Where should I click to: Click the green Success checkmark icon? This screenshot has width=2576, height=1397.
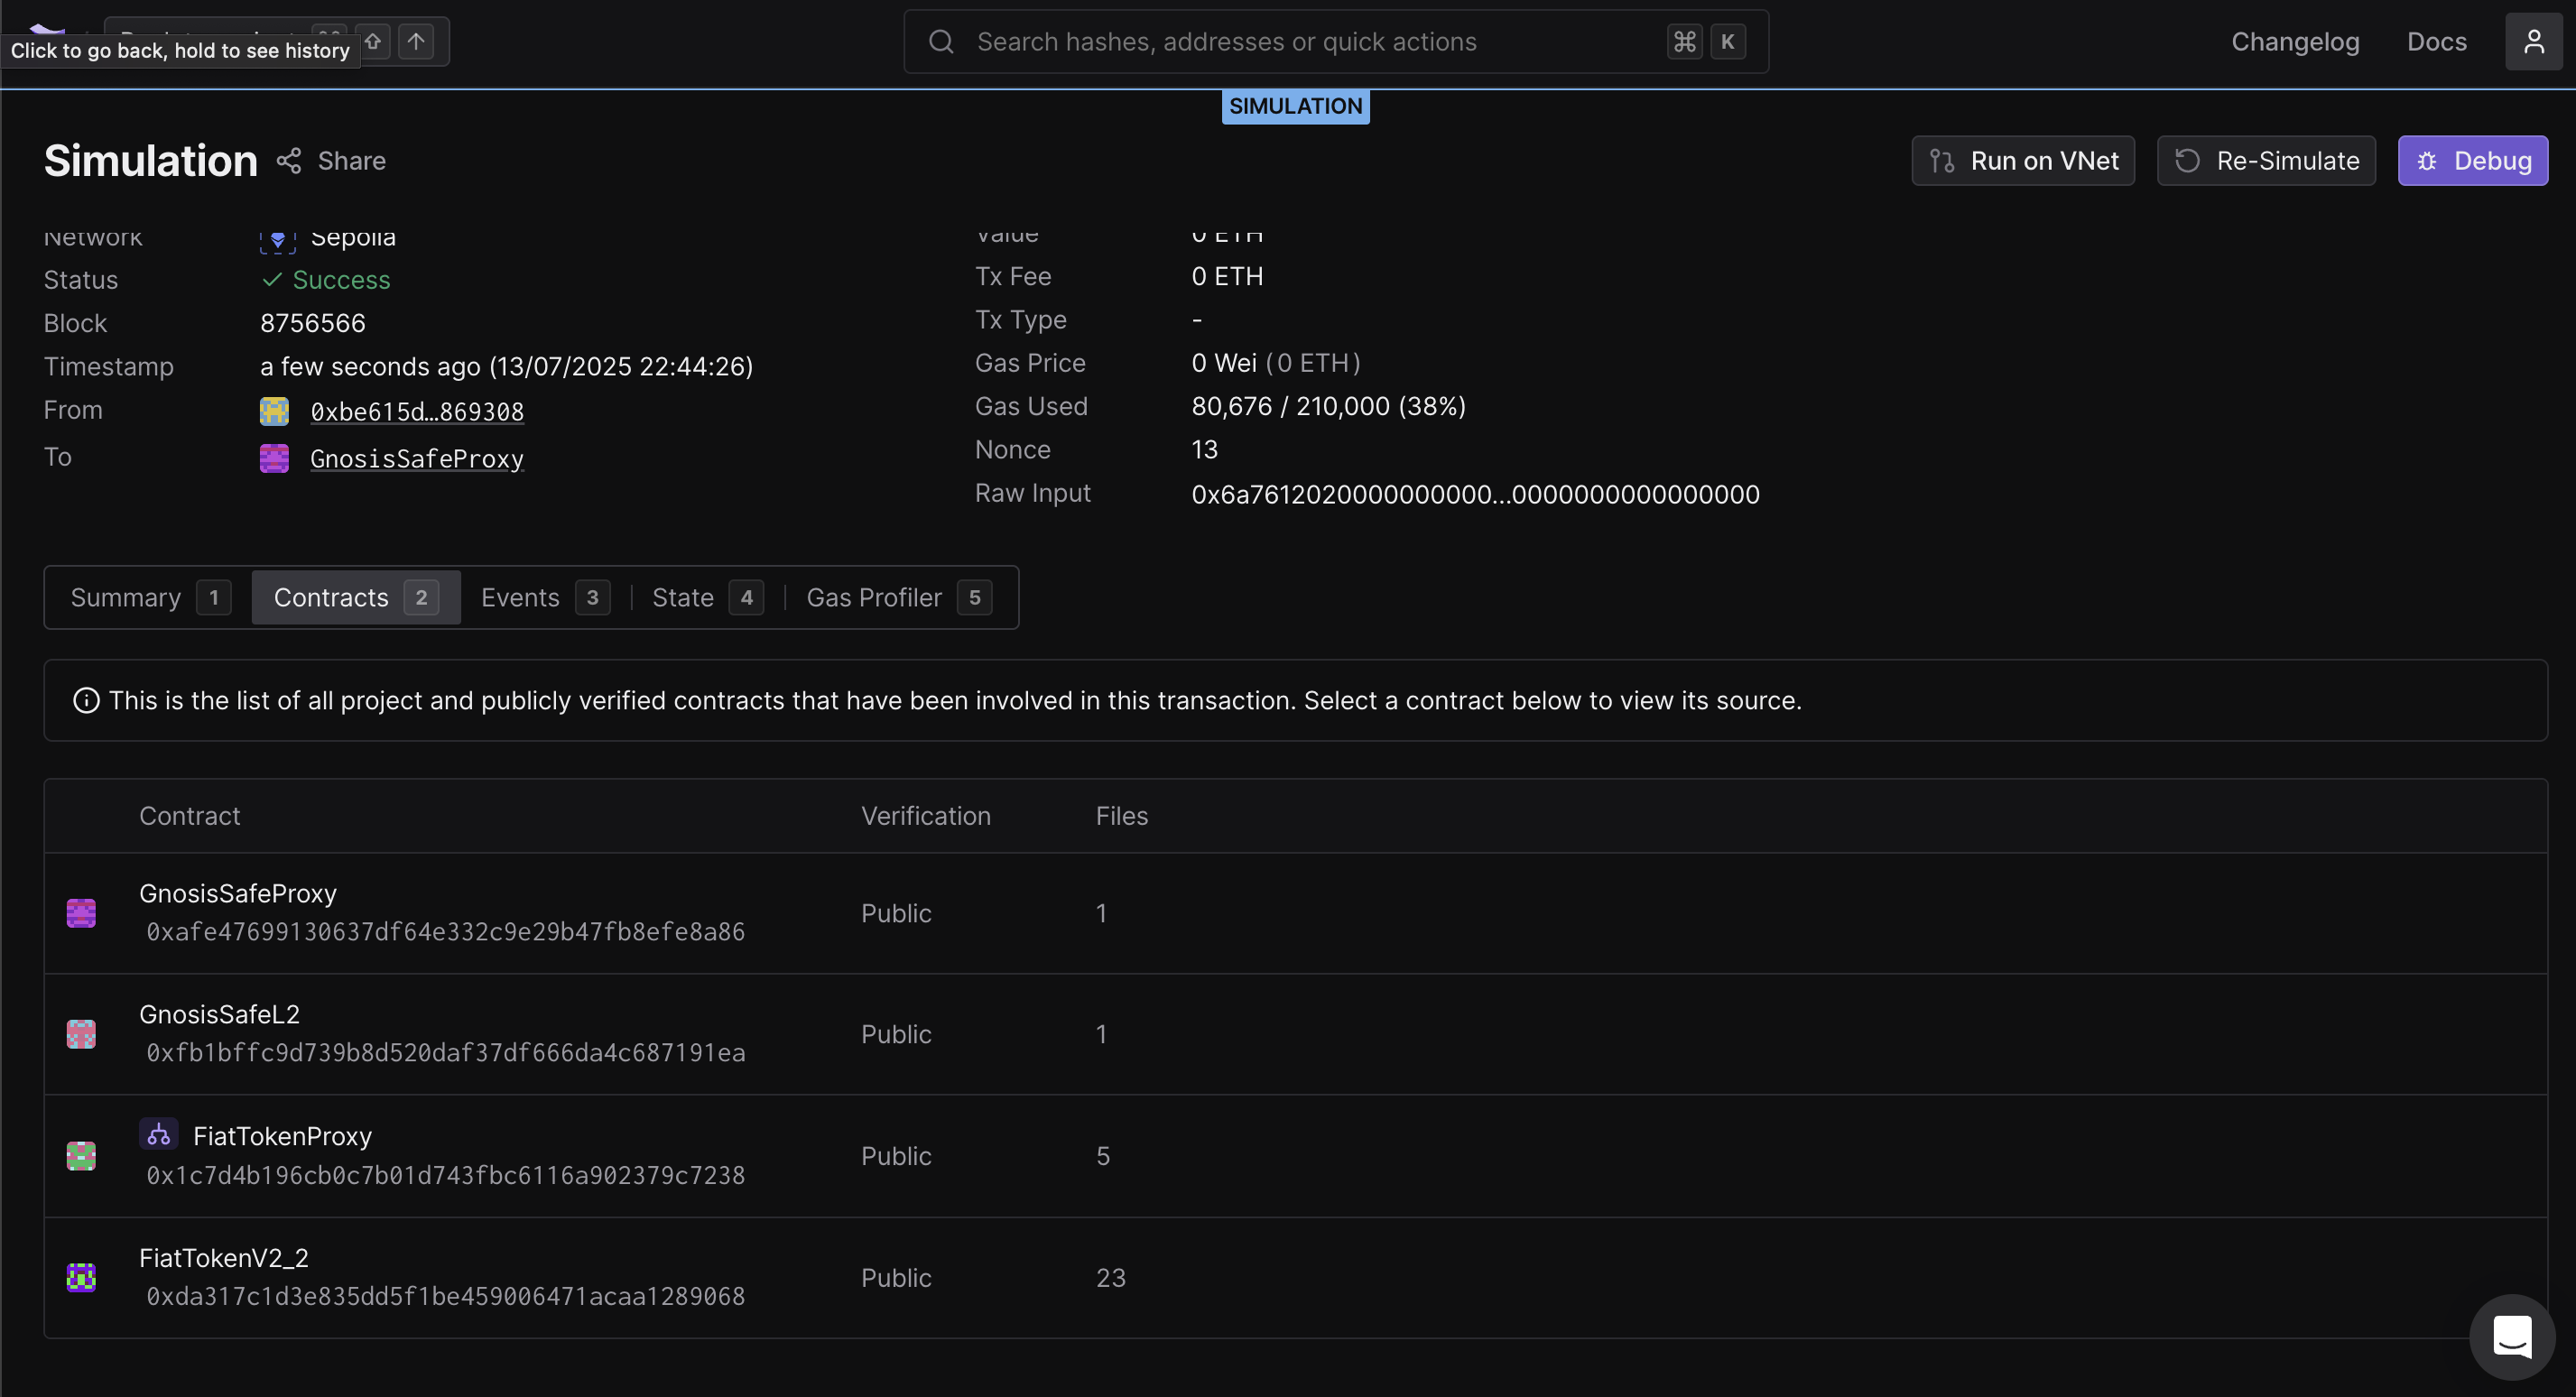[271, 280]
